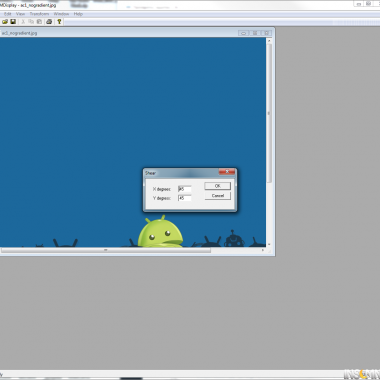Click the Help question mark toolbar icon
Image resolution: width=380 pixels, height=380 pixels.
[59, 22]
